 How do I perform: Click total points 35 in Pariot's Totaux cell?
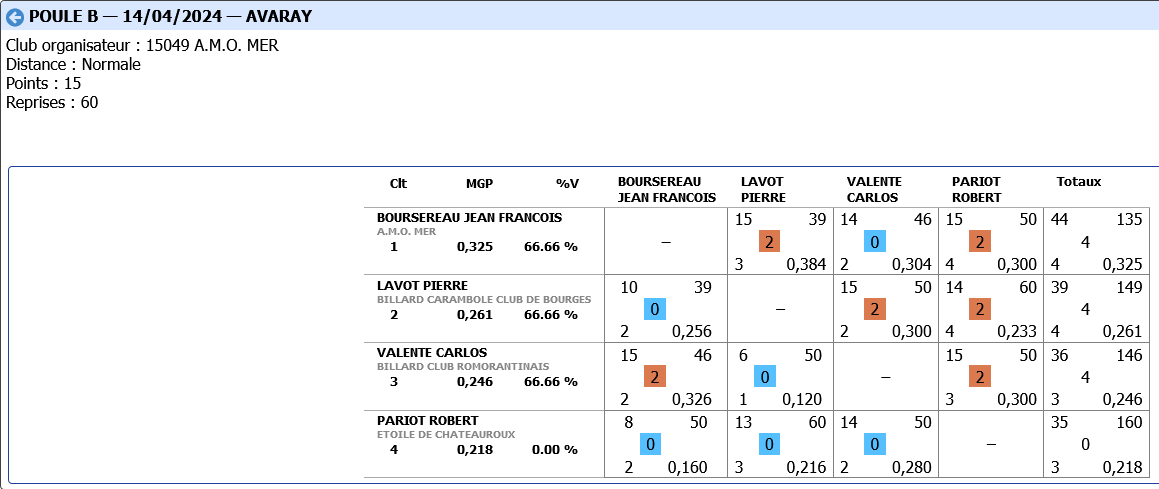[x=1059, y=423]
